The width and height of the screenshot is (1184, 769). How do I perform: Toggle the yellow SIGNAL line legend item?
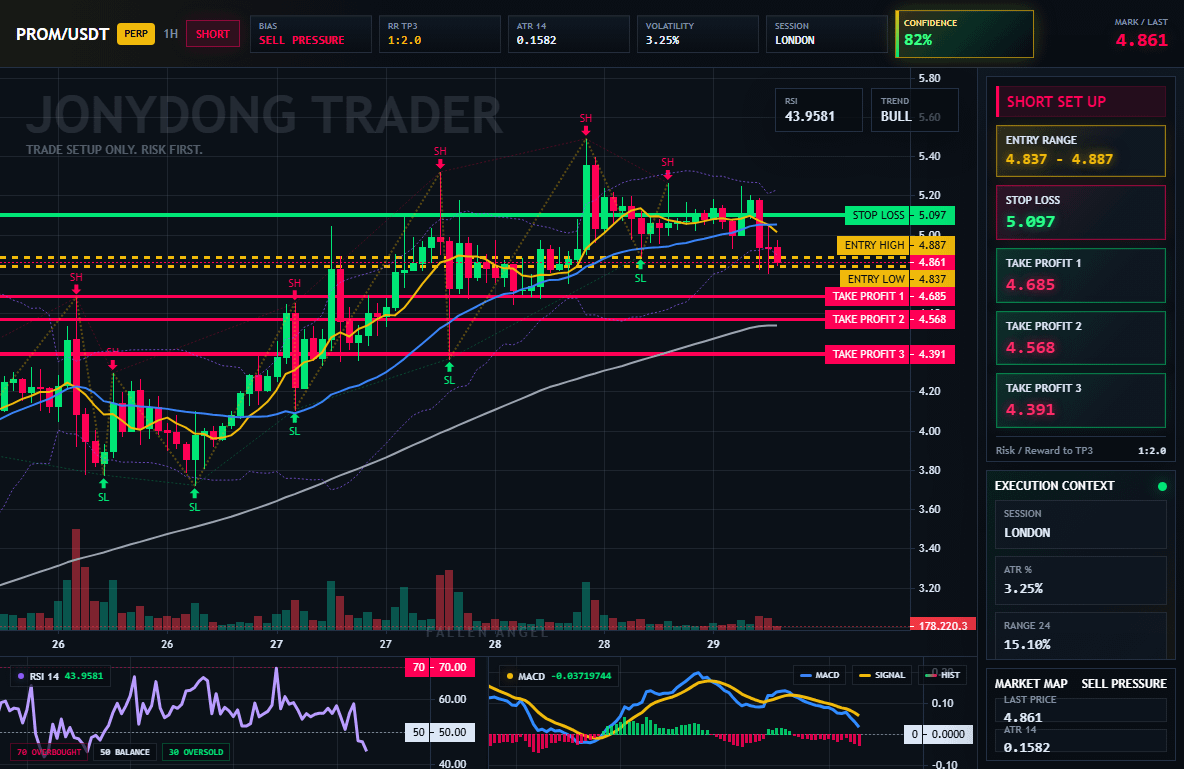click(x=882, y=675)
